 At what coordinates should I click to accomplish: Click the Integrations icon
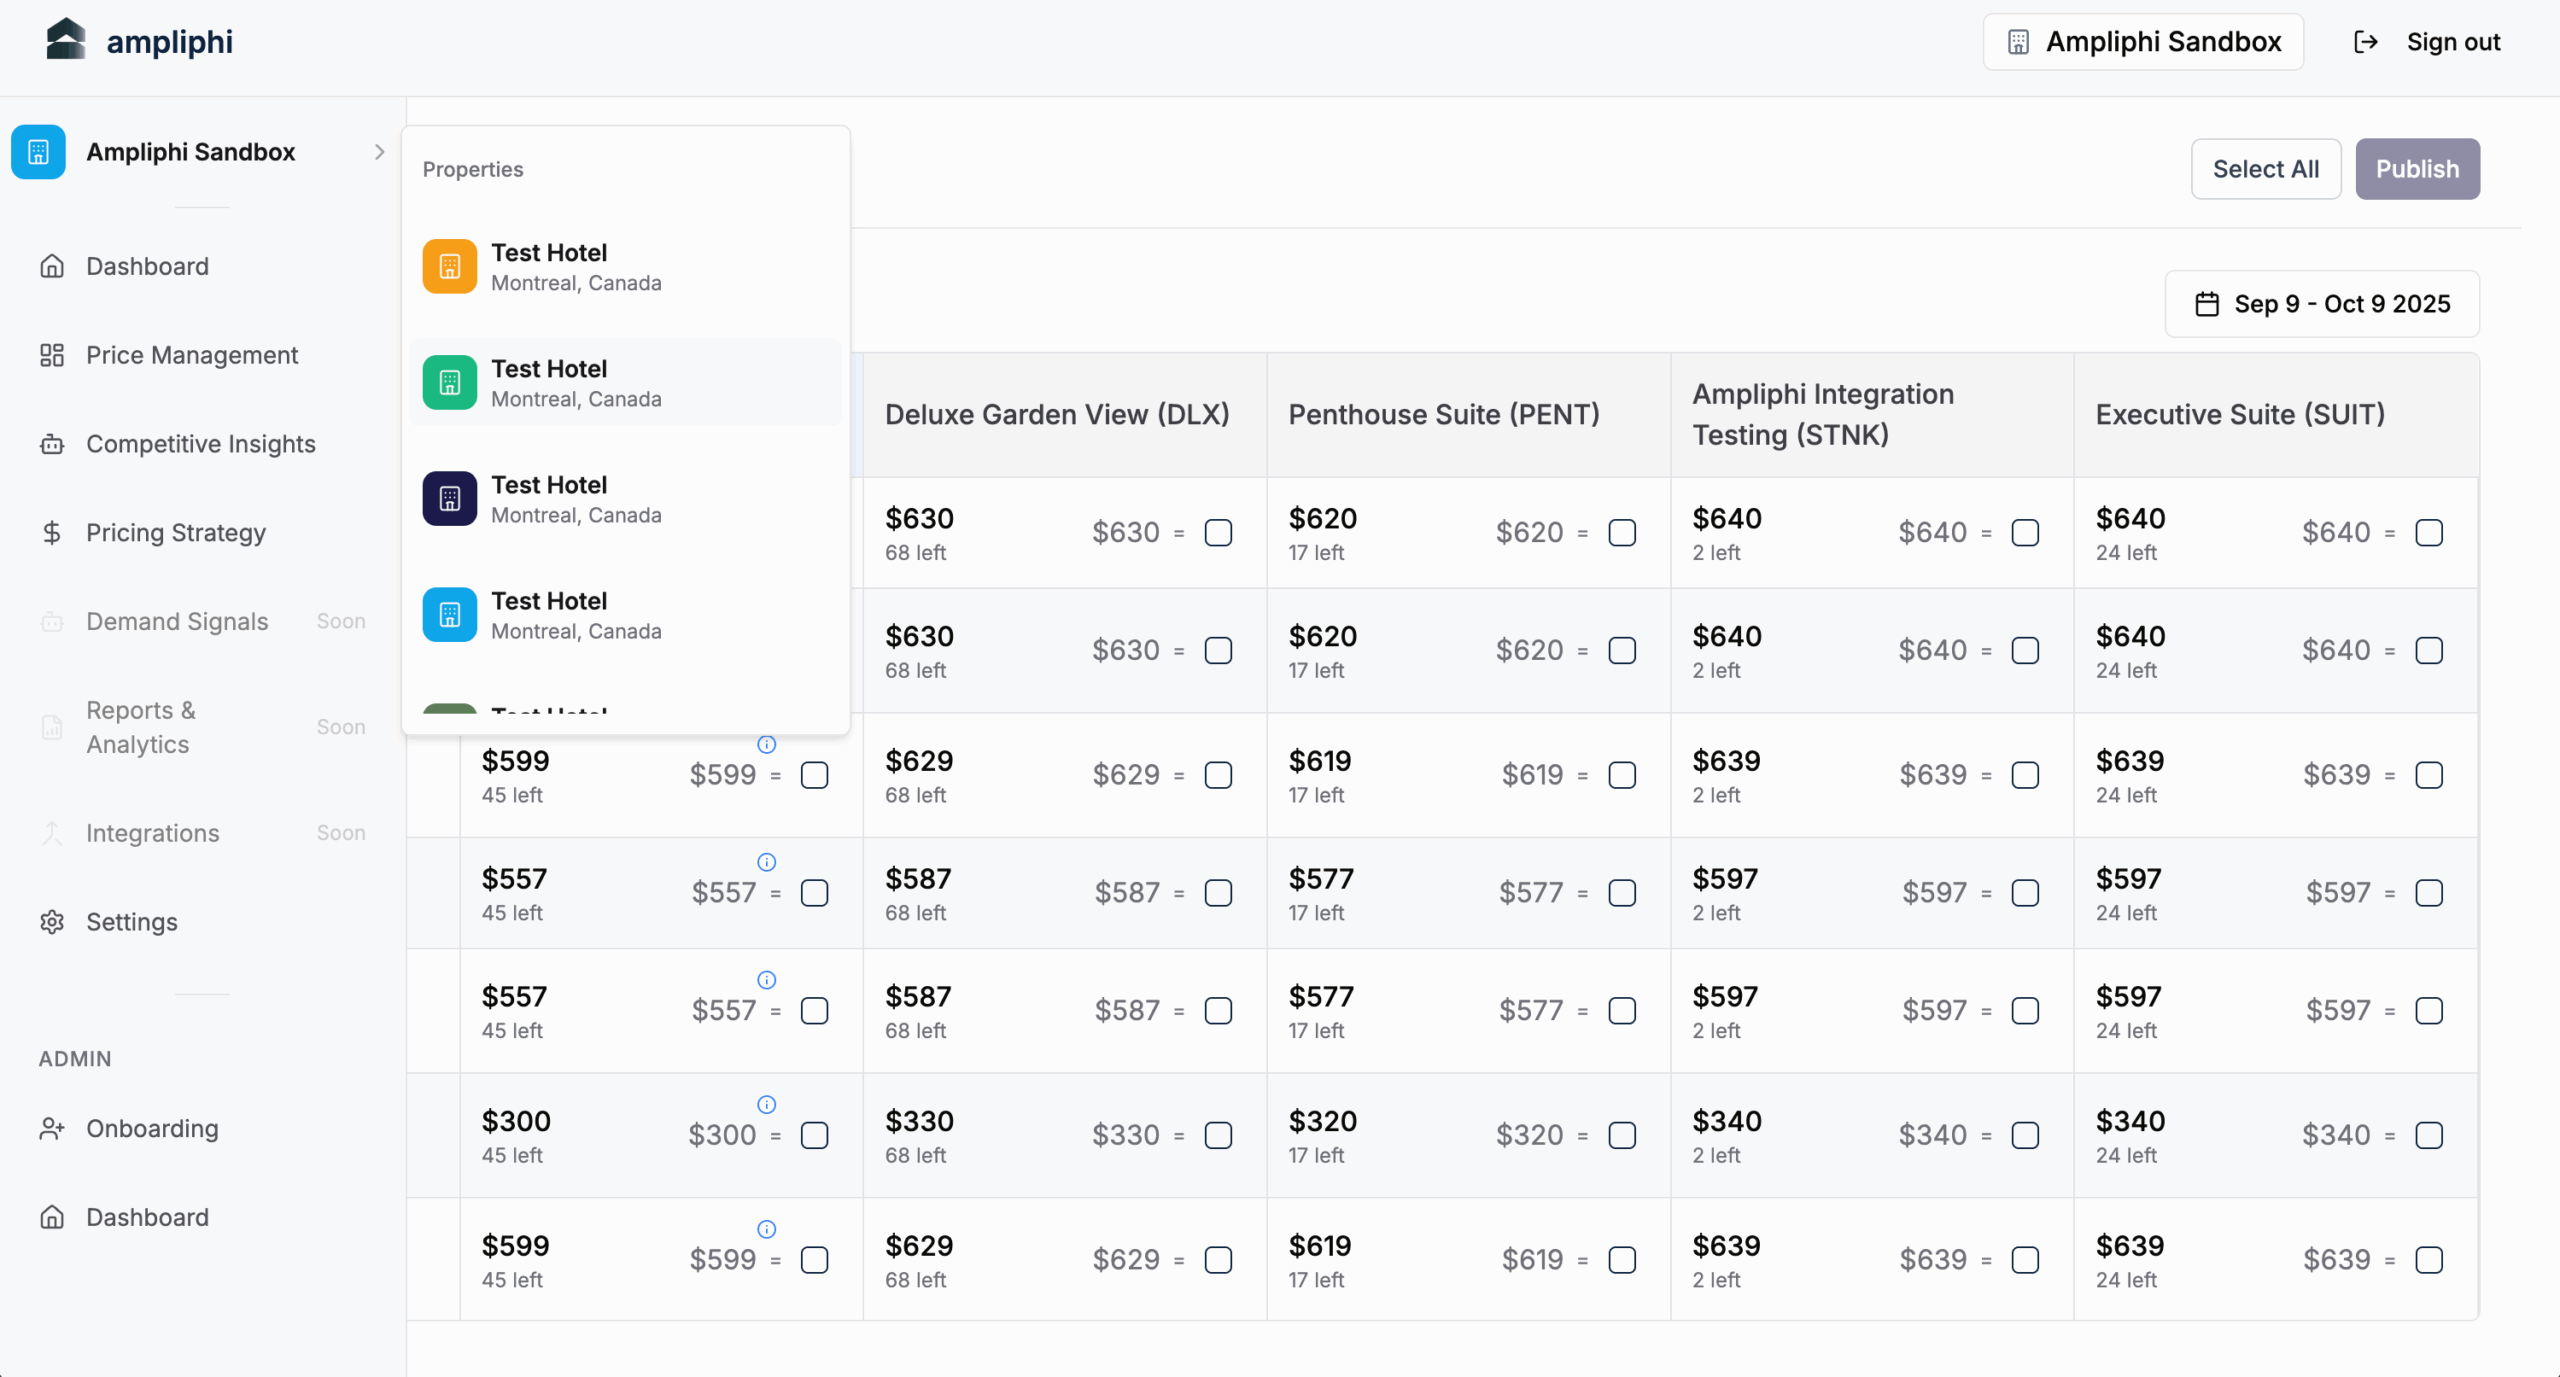point(52,833)
